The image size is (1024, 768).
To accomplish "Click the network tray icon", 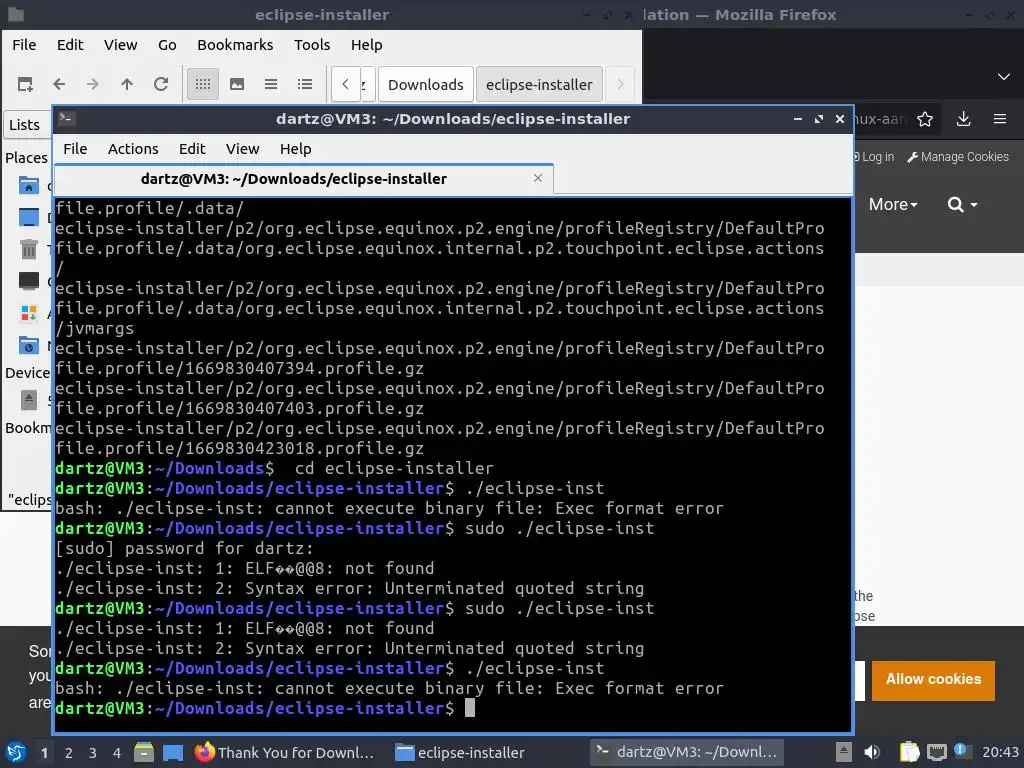I will pyautogui.click(x=936, y=752).
